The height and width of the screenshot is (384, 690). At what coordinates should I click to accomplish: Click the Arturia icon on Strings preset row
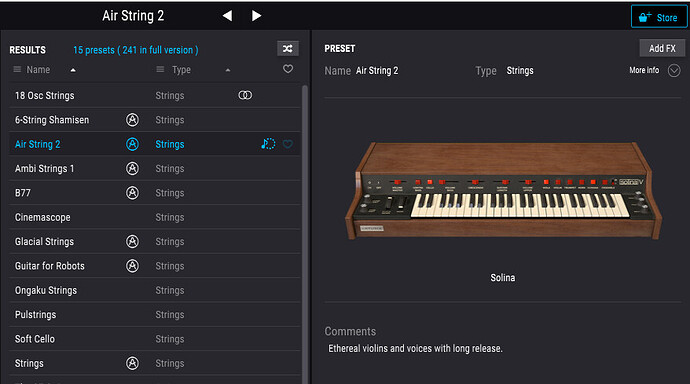(132, 363)
